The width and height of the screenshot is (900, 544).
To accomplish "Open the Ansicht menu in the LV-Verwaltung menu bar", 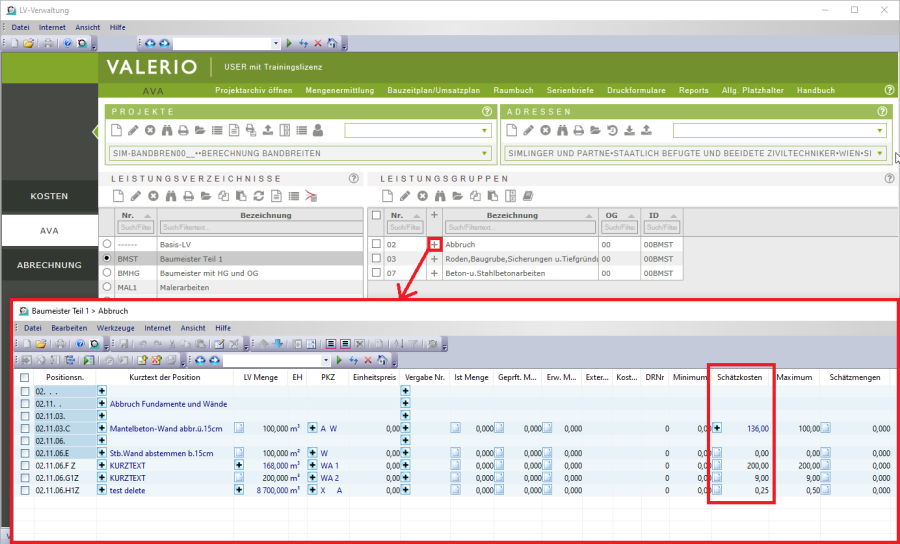I will [88, 27].
